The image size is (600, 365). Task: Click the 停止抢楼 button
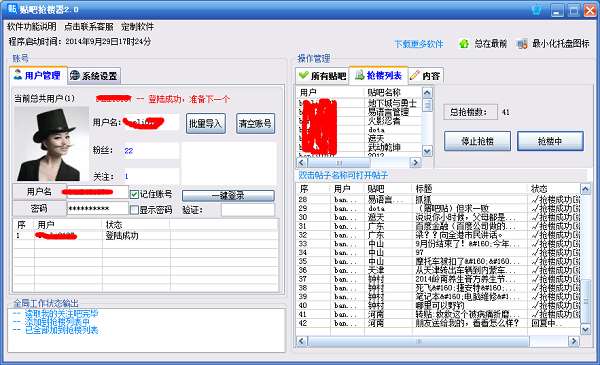(477, 141)
